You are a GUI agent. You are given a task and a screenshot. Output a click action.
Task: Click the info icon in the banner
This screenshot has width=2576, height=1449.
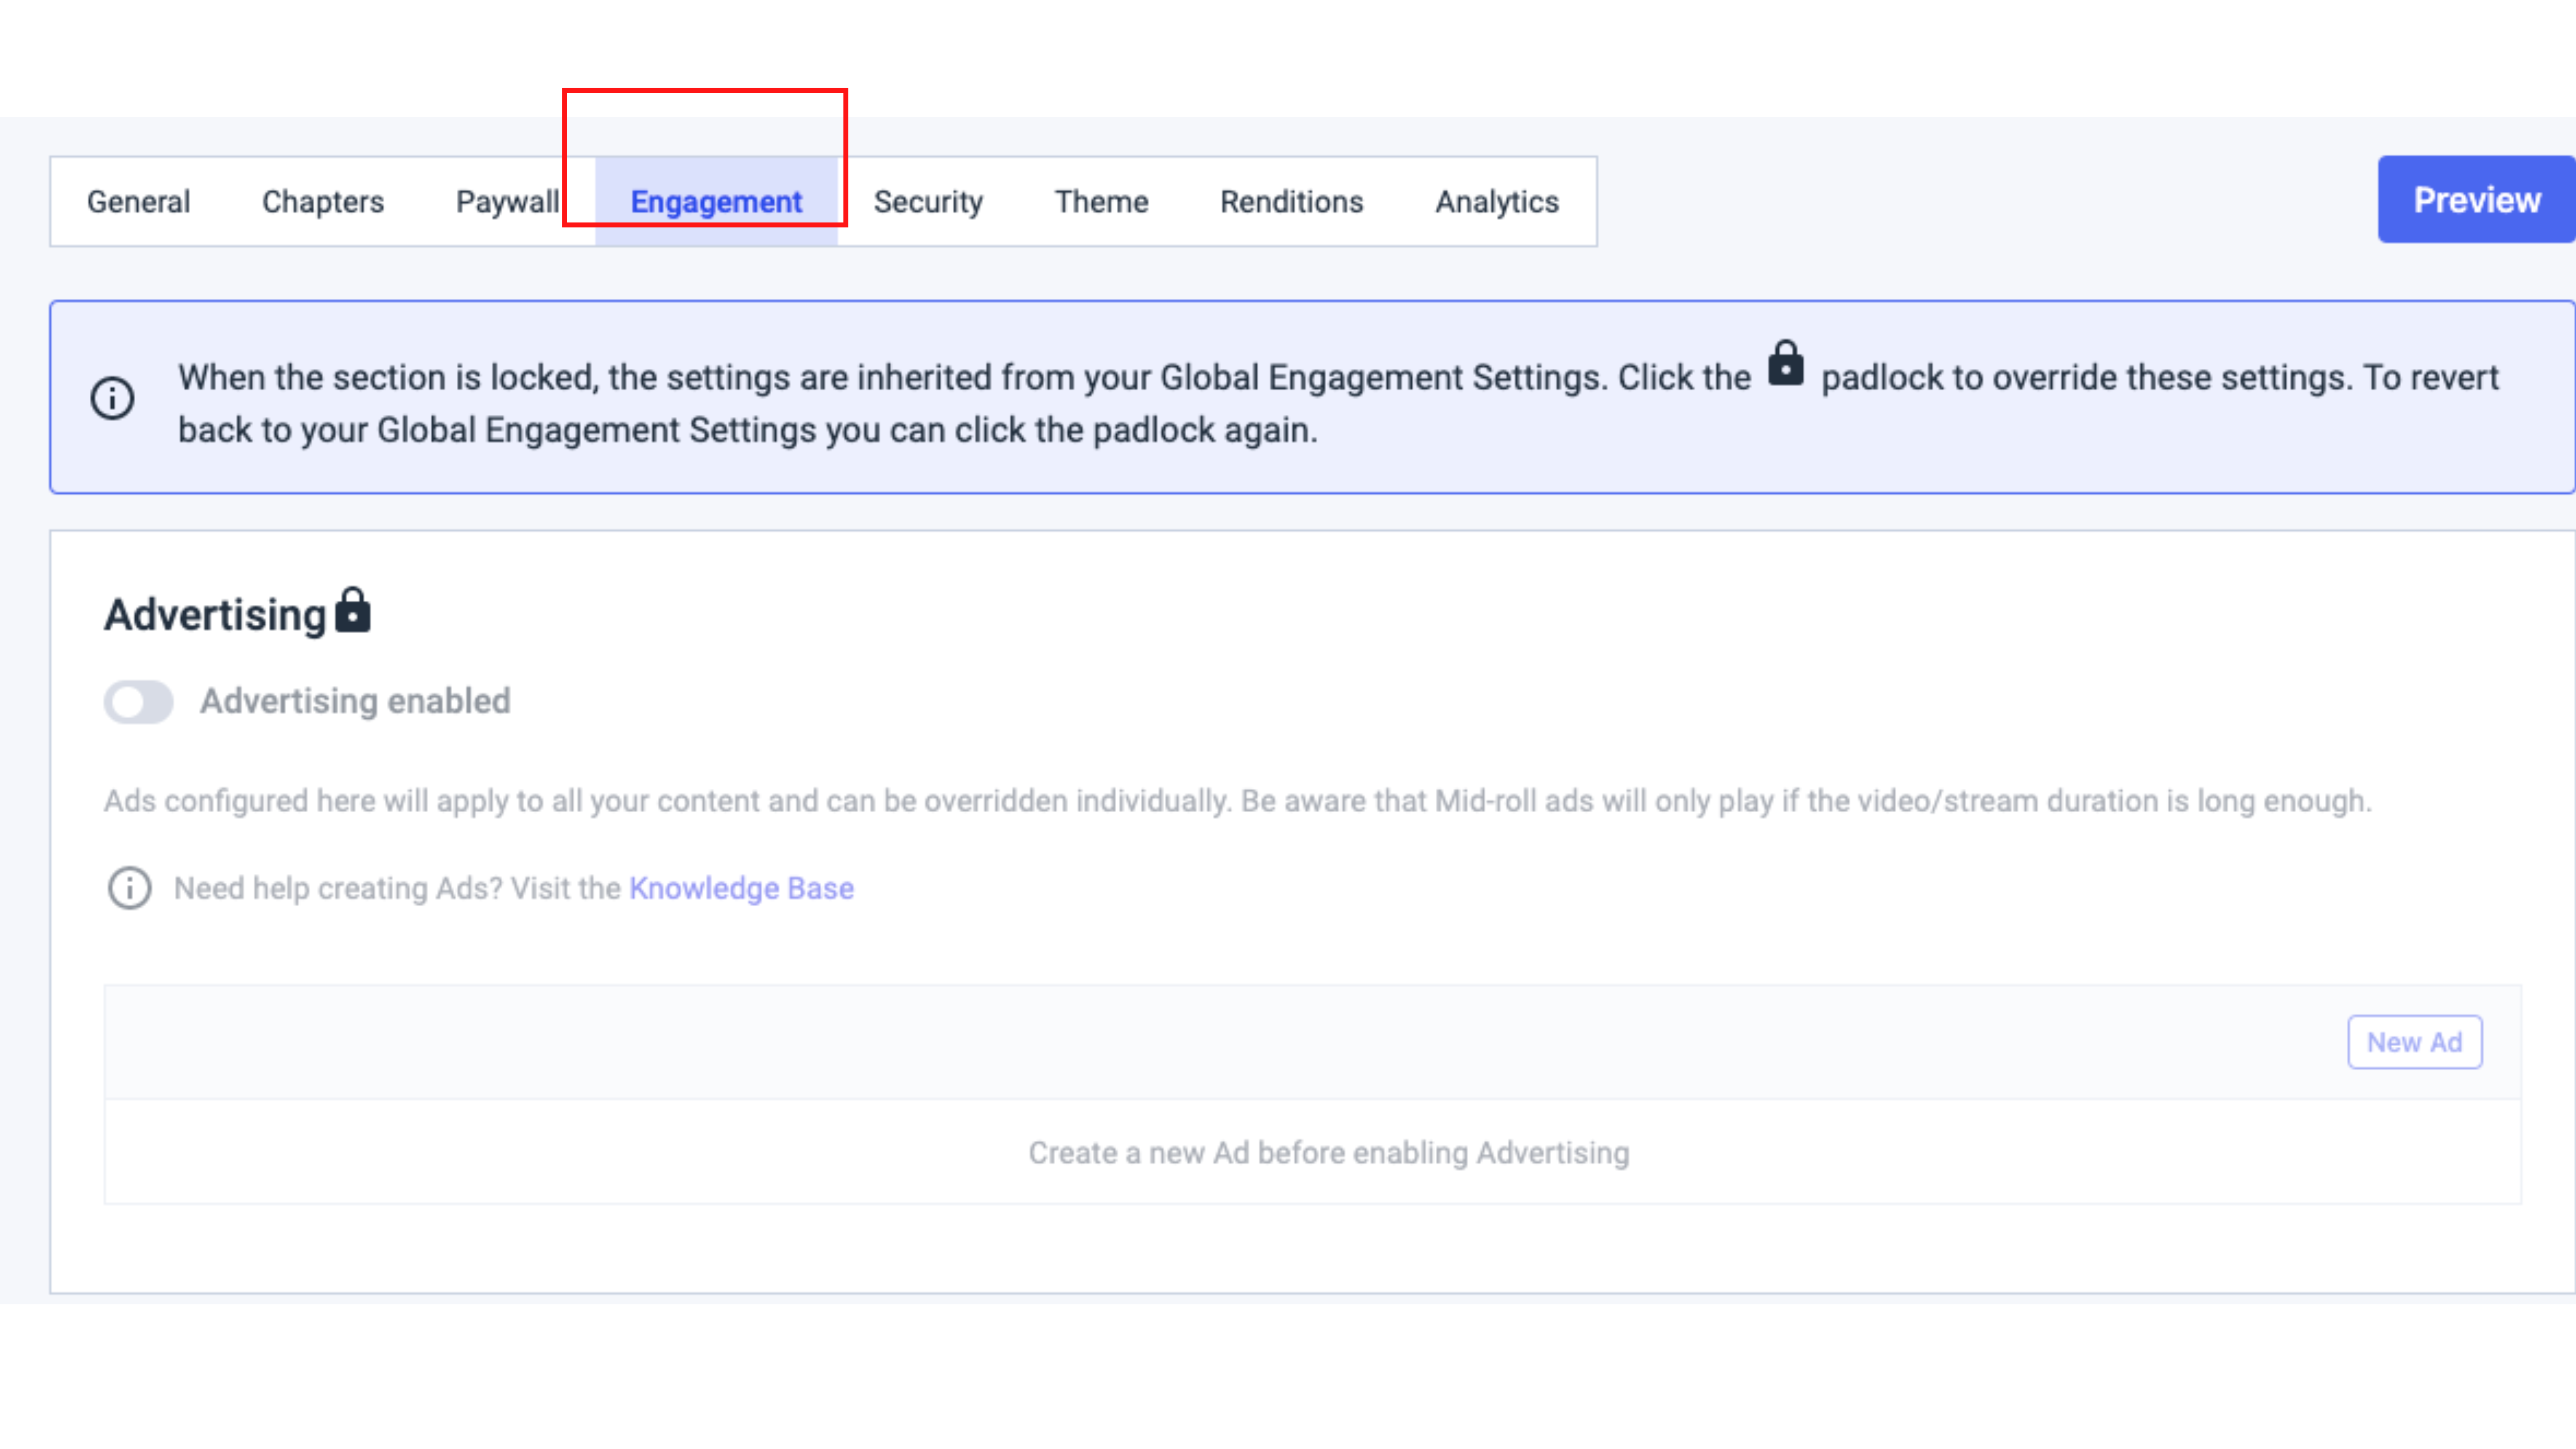(113, 398)
